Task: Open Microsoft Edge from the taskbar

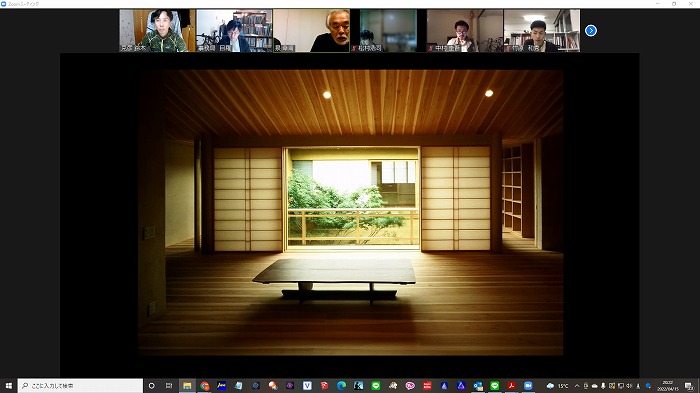Action: tap(341, 385)
